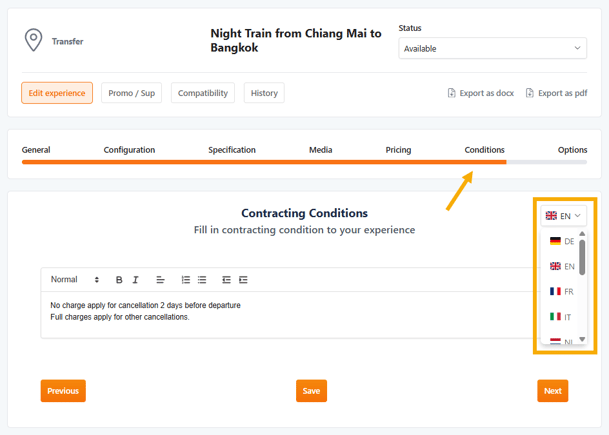The height and width of the screenshot is (435, 609).
Task: Click the text alignment icon
Action: tap(160, 280)
